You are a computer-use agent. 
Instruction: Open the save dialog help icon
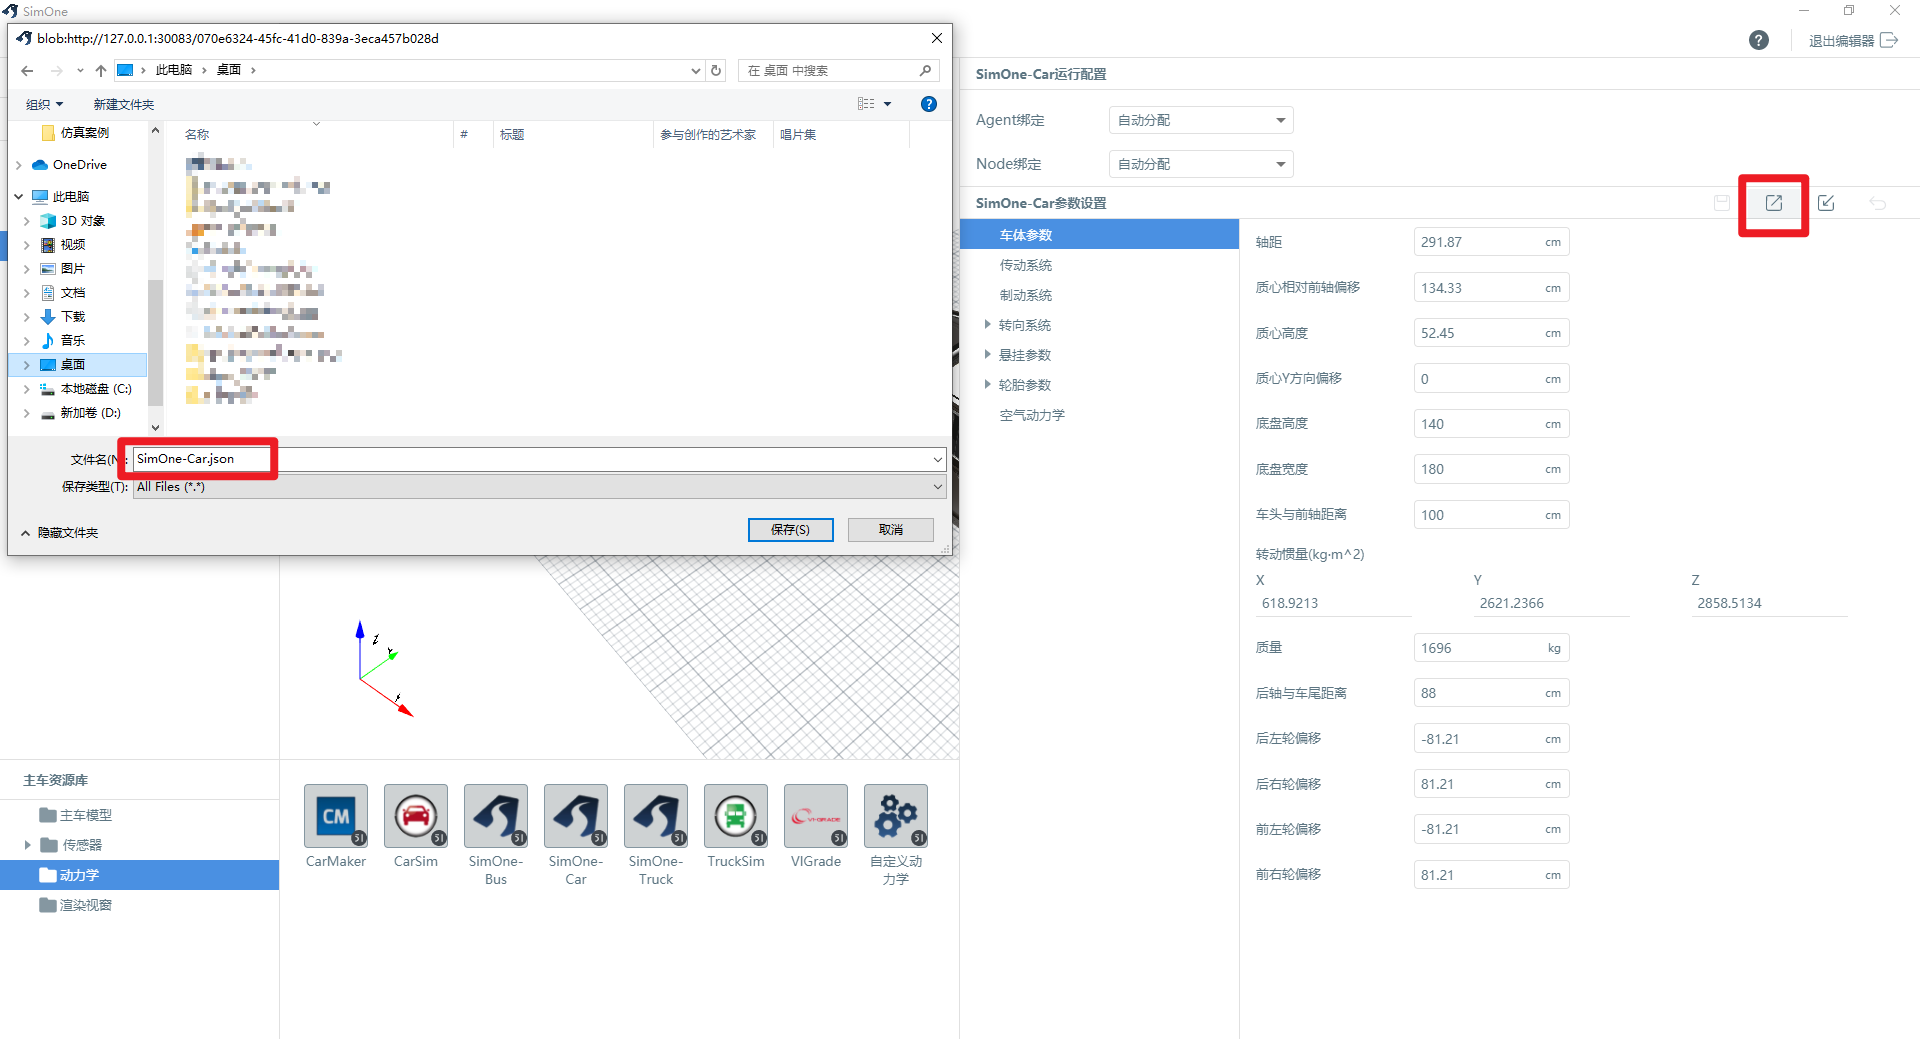(x=929, y=104)
